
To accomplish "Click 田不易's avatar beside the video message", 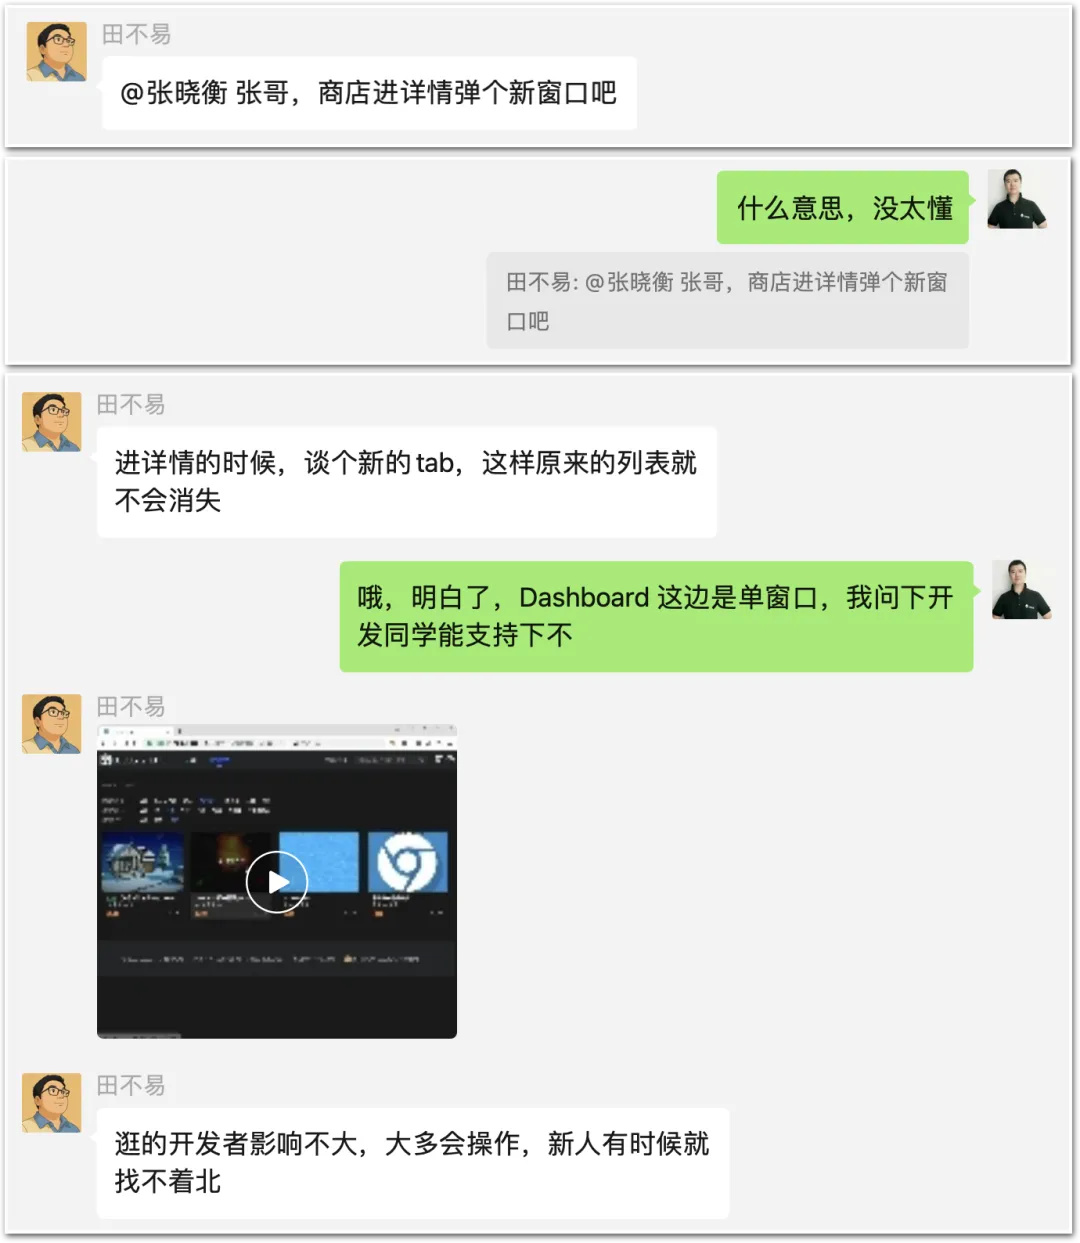I will tap(52, 723).
